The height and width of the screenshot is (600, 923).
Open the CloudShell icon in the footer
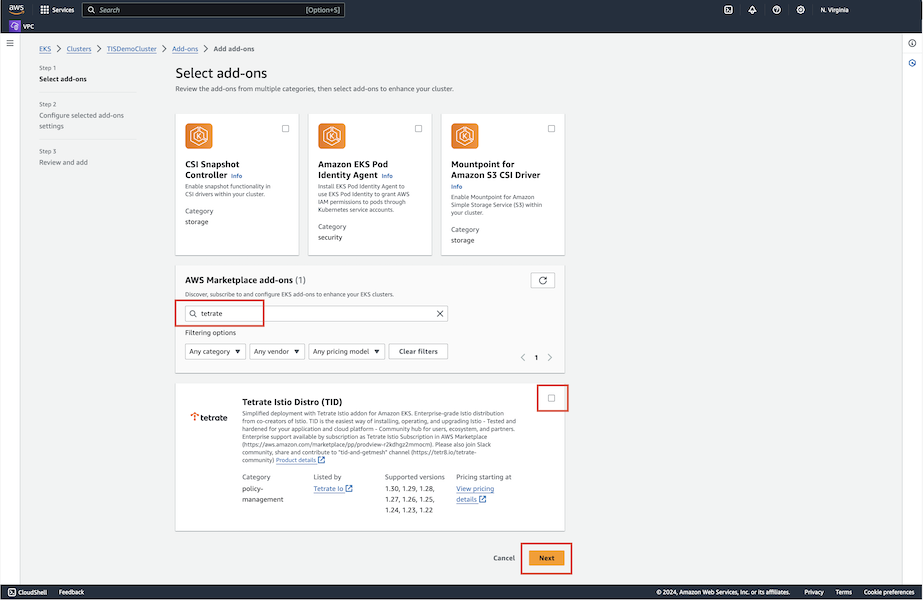(x=12, y=592)
